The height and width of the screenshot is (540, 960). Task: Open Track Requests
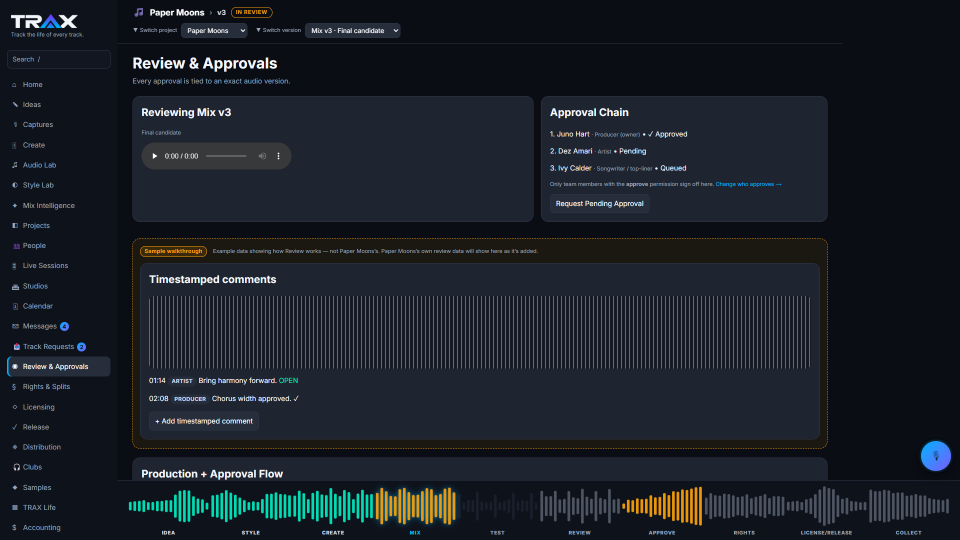click(x=49, y=347)
